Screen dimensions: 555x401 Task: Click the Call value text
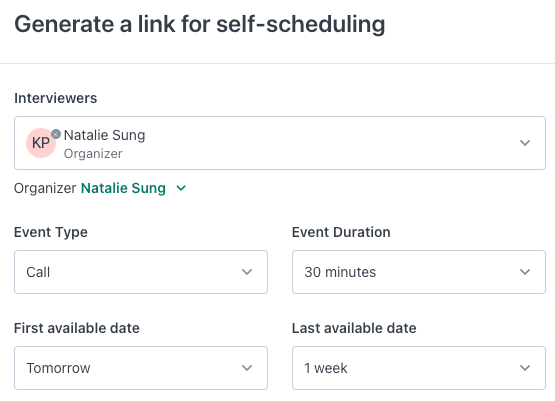[38, 272]
